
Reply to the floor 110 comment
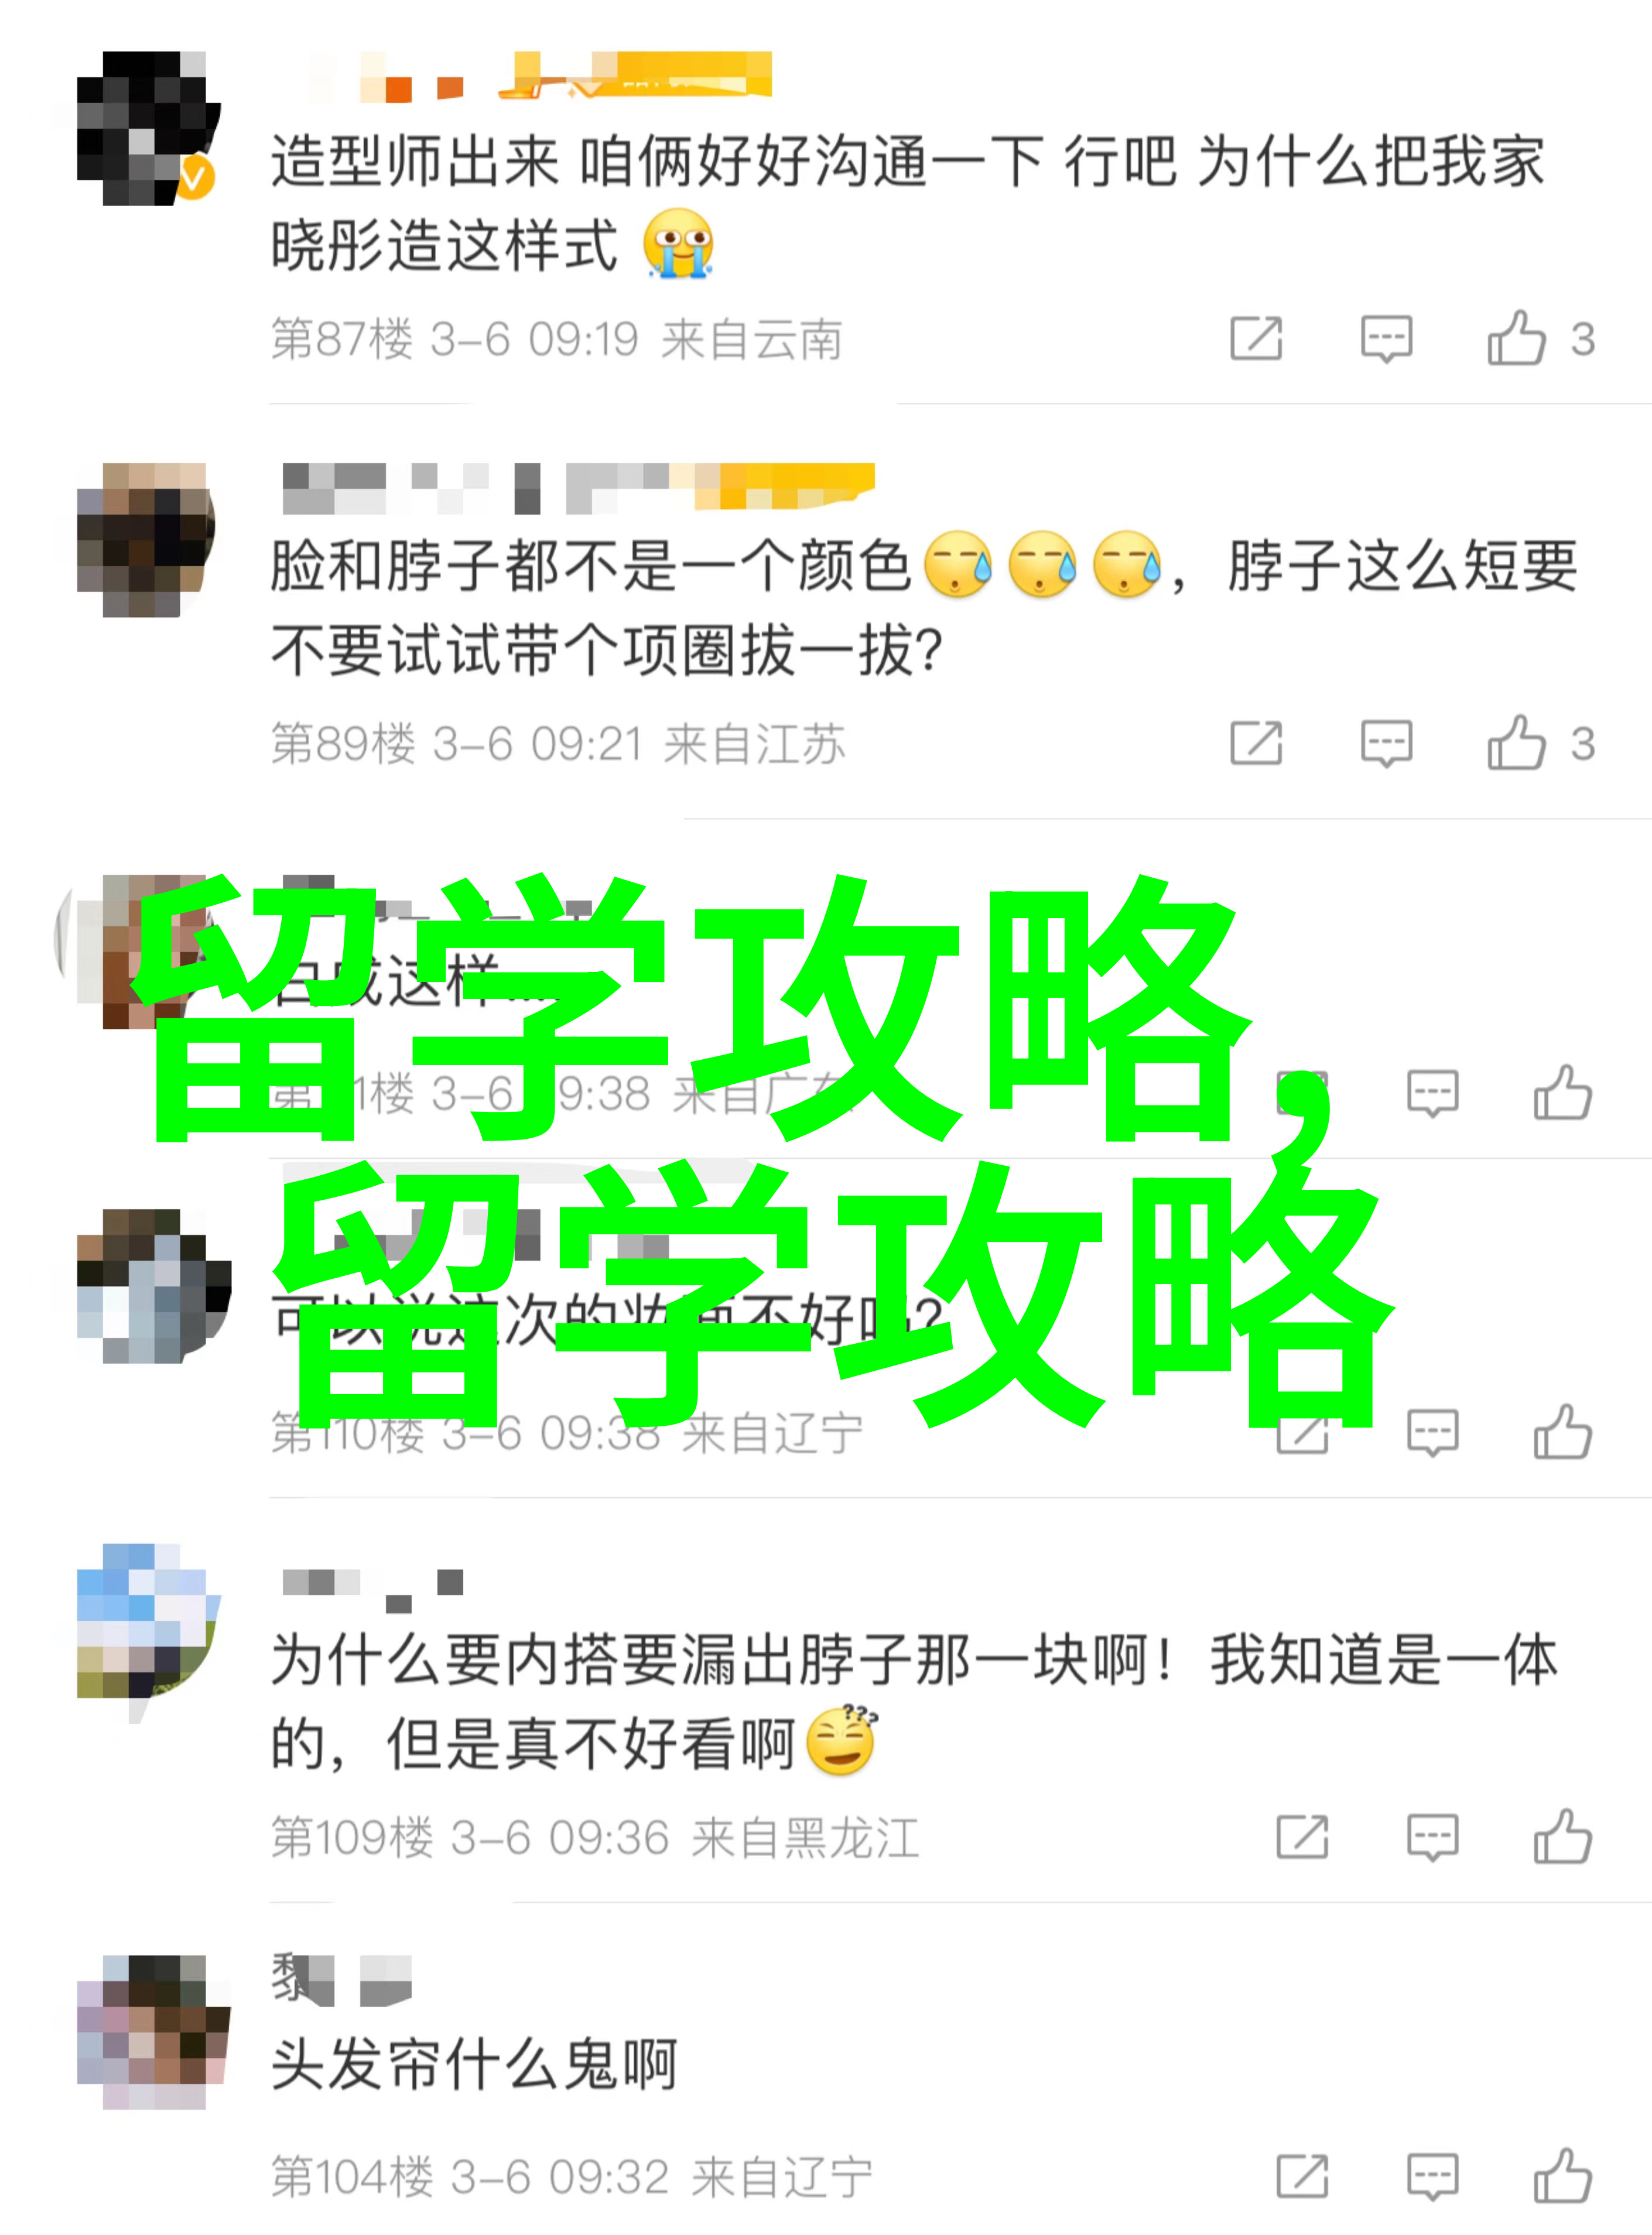coord(1432,1433)
